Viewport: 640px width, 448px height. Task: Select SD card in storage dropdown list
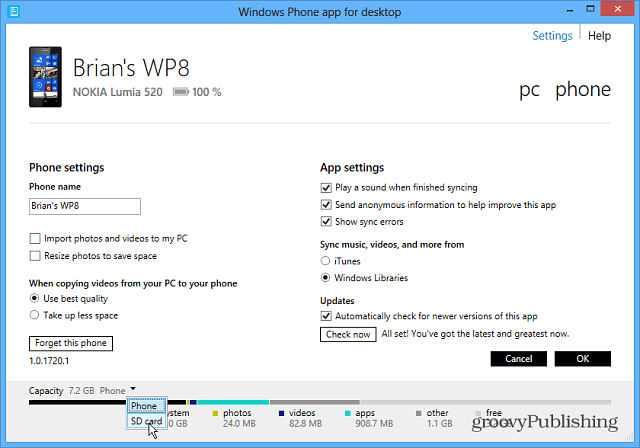146,421
